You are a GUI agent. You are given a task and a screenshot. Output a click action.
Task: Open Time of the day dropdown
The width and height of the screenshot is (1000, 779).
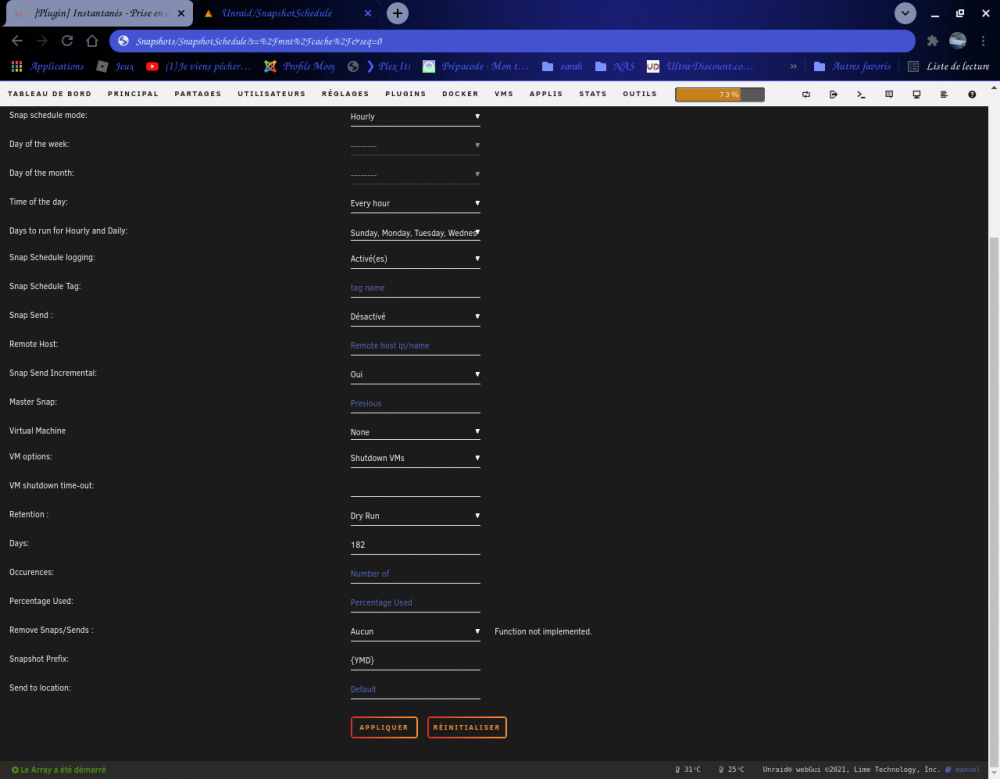tap(415, 204)
